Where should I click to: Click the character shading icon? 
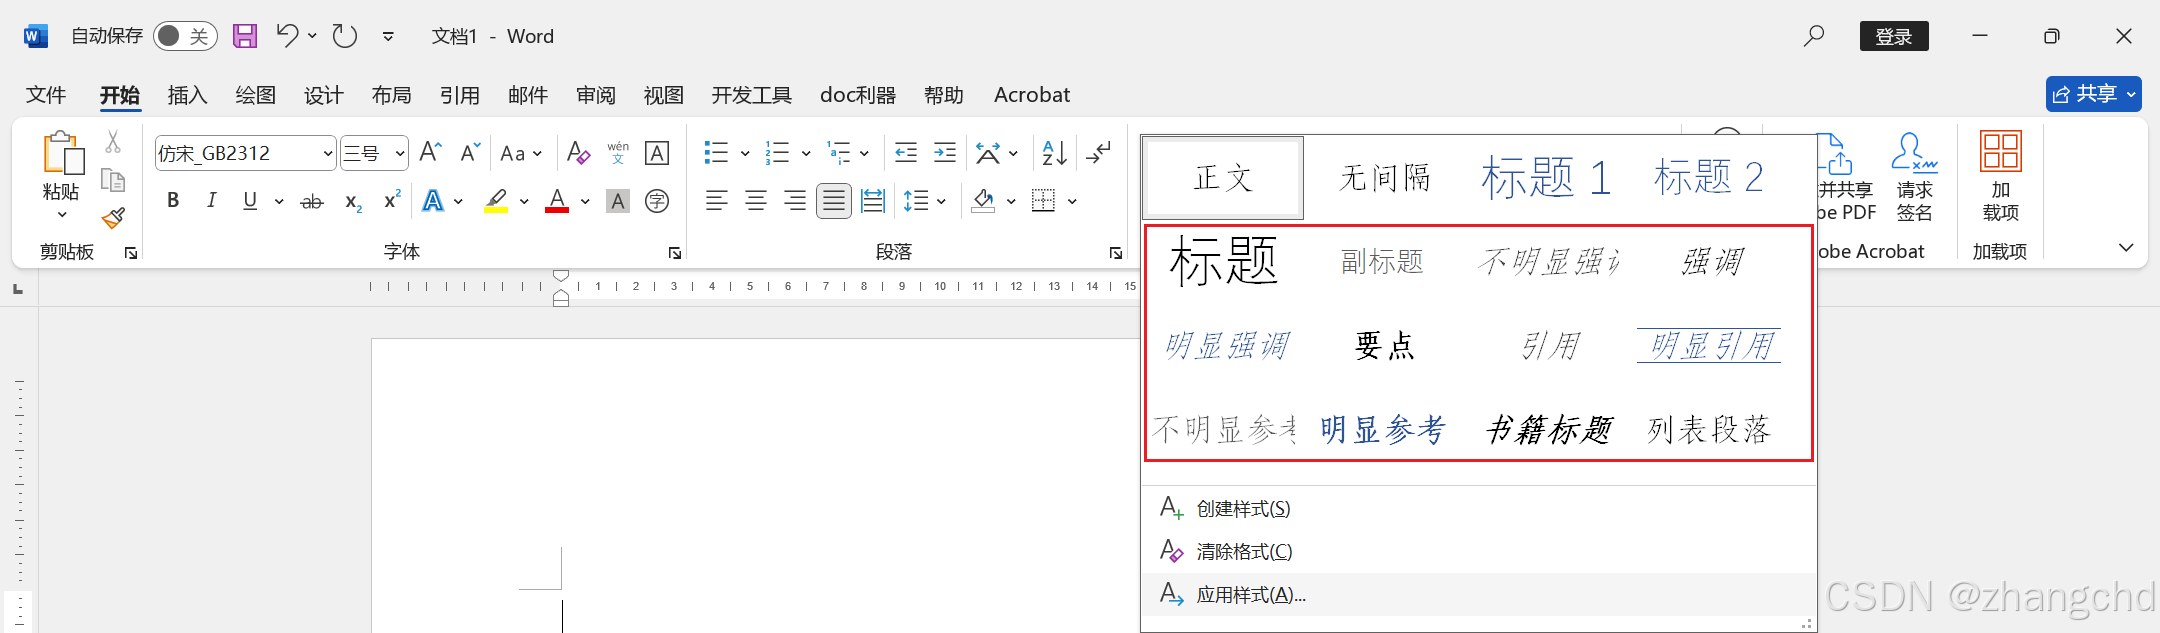coord(618,201)
